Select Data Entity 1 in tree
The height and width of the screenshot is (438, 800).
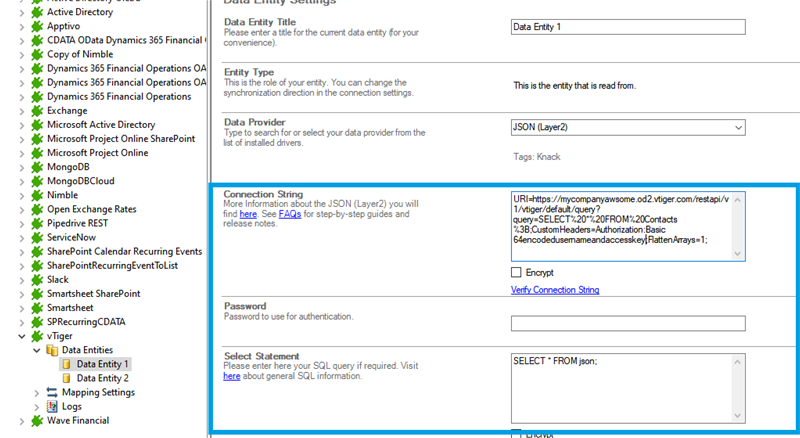click(x=103, y=364)
